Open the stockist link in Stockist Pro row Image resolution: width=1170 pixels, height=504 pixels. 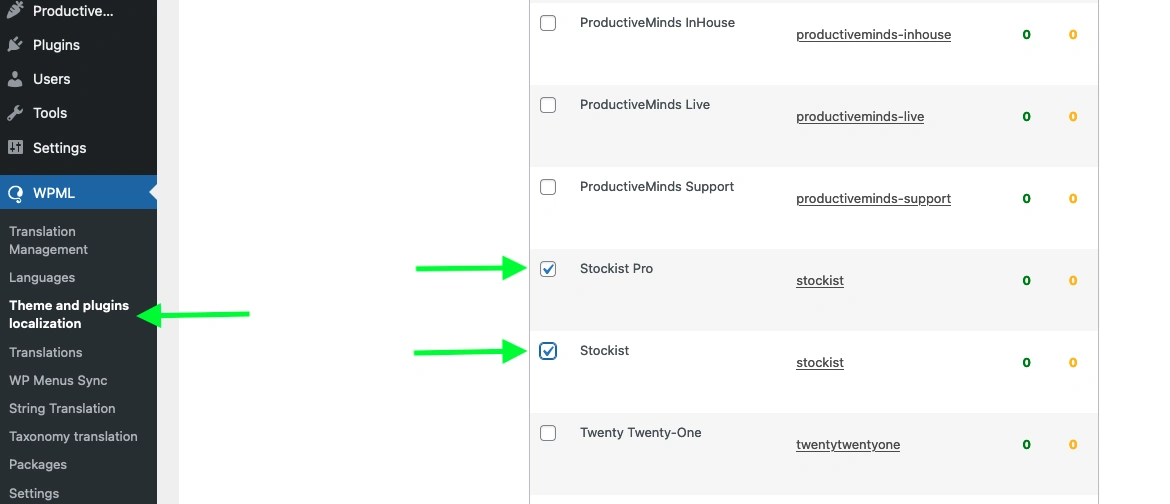click(820, 281)
